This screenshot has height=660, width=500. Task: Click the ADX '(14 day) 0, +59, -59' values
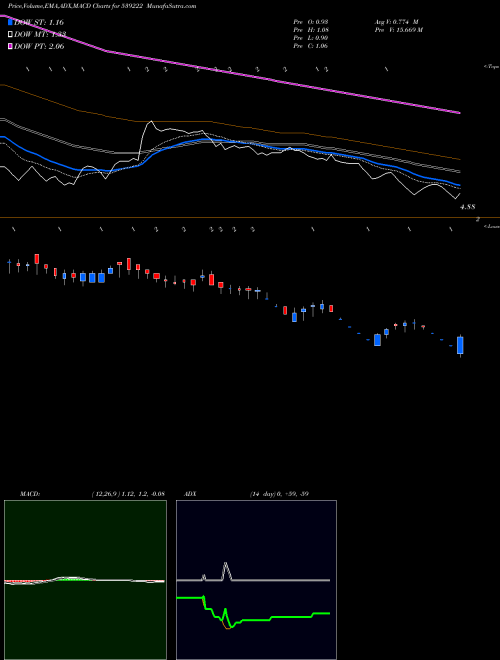[279, 494]
